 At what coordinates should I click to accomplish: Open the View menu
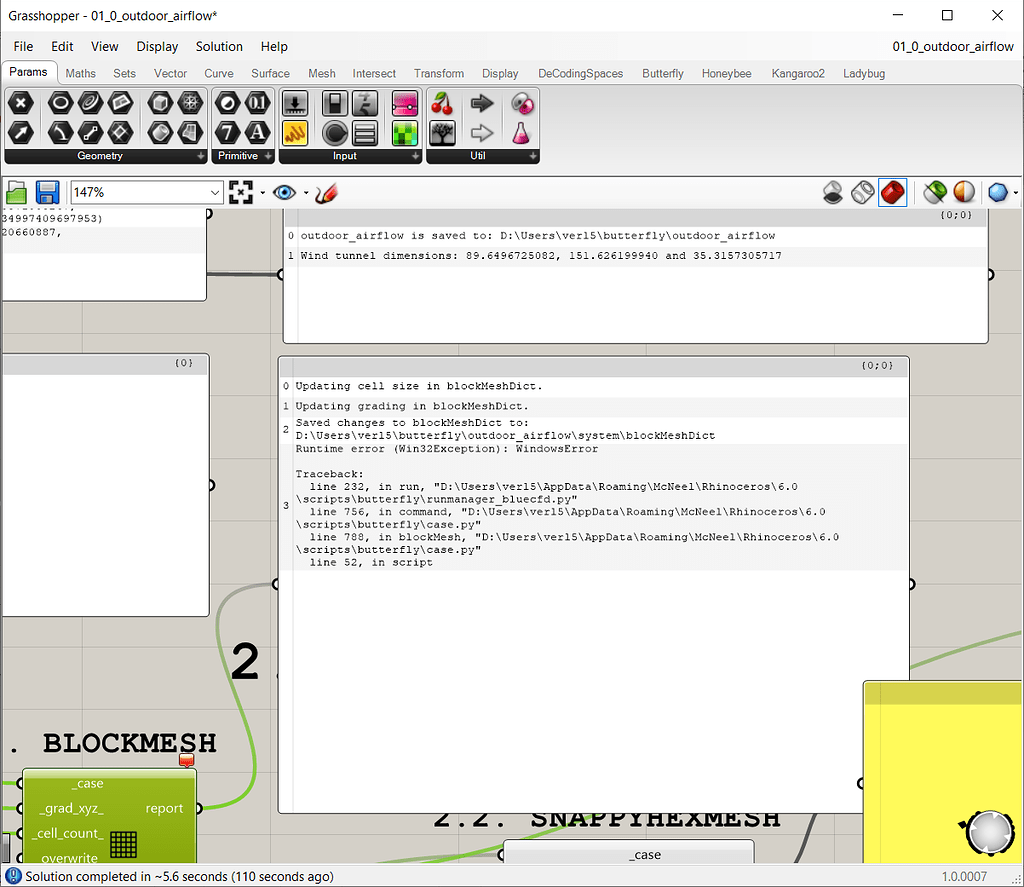(x=104, y=46)
